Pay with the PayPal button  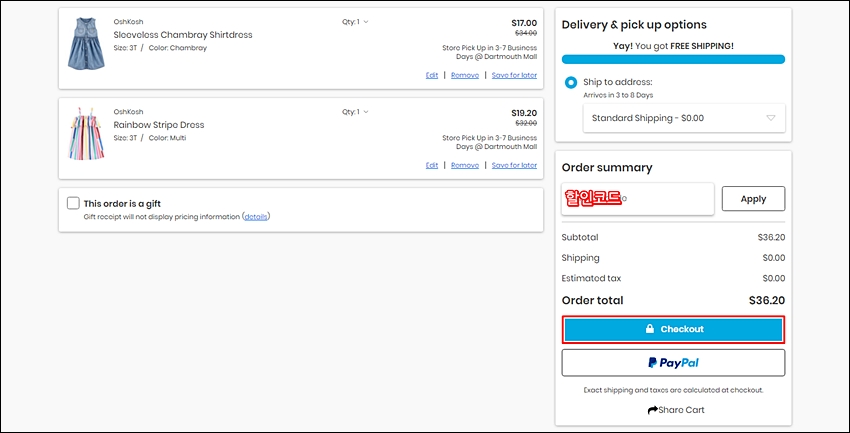(673, 363)
